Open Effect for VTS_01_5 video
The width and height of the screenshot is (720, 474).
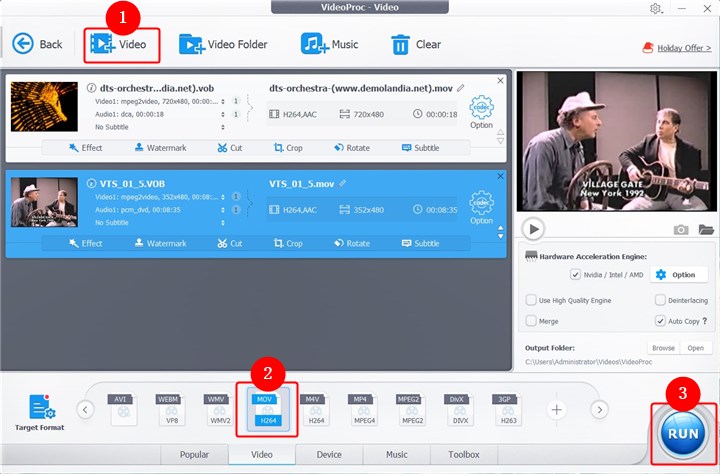[x=85, y=243]
